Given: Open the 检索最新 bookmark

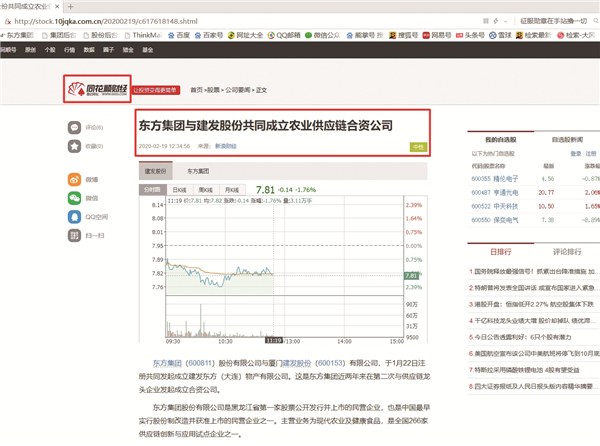Looking at the screenshot, I should (533, 35).
